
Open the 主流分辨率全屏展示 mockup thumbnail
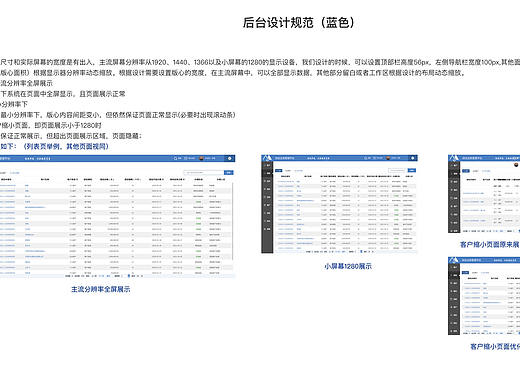(118, 216)
